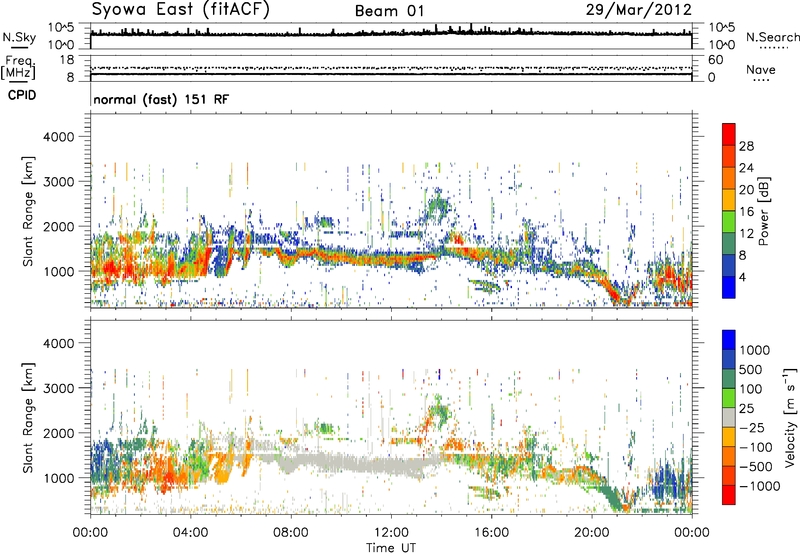This screenshot has height=554, width=800.
Task: Click the blue bottom of power colorbar
Action: click(x=729, y=287)
